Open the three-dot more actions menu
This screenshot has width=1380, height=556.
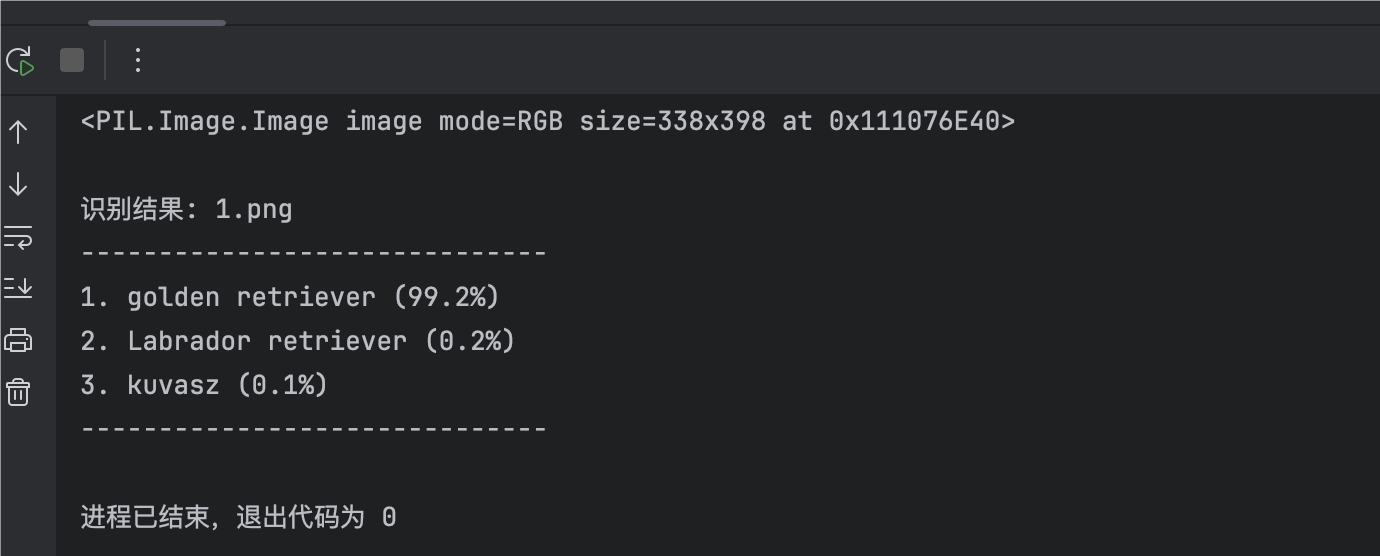coord(138,61)
